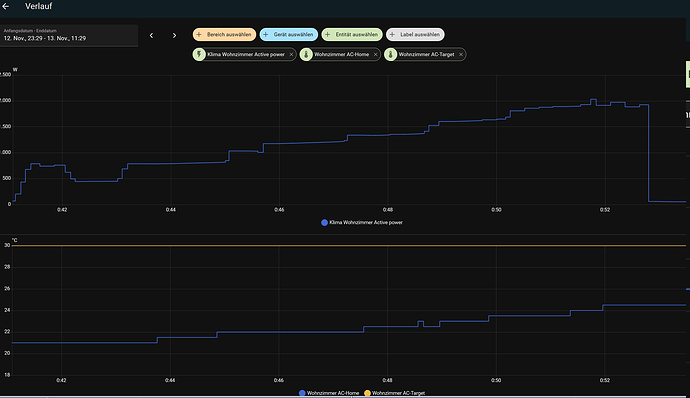Remove Wohnzimmer AC-Home entity chip
The height and width of the screenshot is (398, 690).
pos(375,55)
